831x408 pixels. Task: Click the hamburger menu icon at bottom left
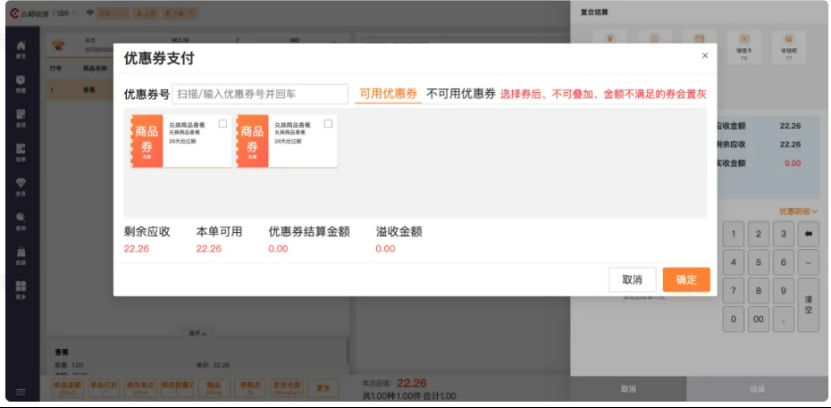21,392
